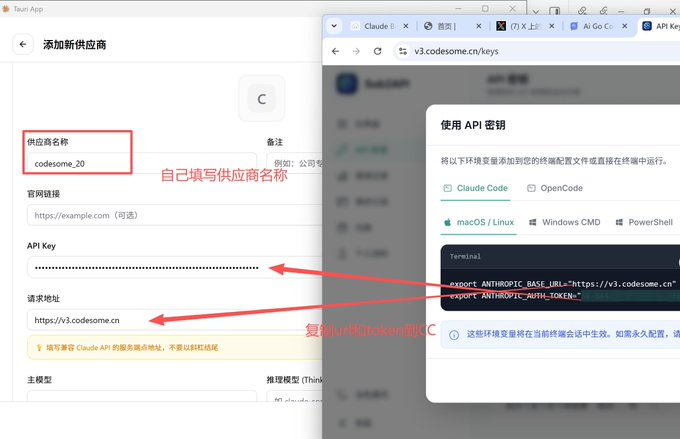Click the export ANTHROPIC_AUTH_TOKEN terminal line
This screenshot has height=439, width=680.
coord(515,296)
